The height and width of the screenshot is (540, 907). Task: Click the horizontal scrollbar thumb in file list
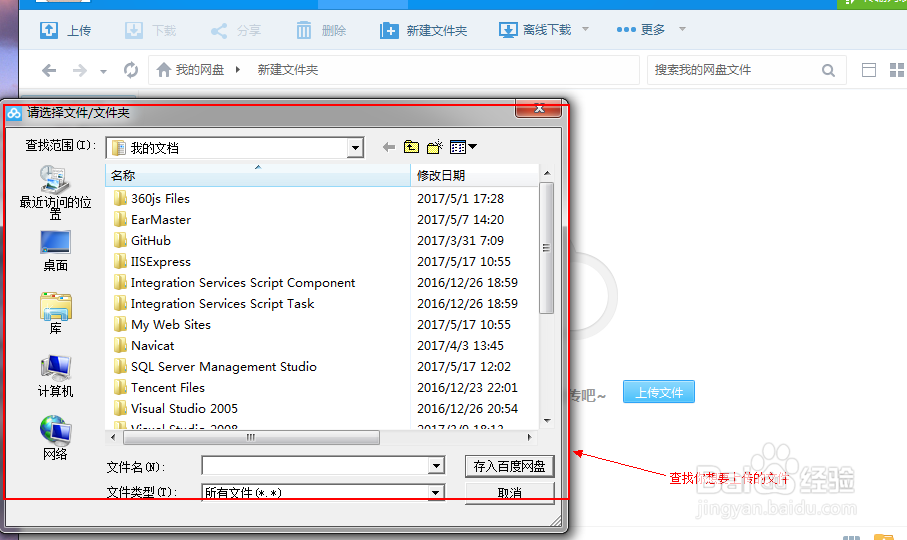(251, 438)
